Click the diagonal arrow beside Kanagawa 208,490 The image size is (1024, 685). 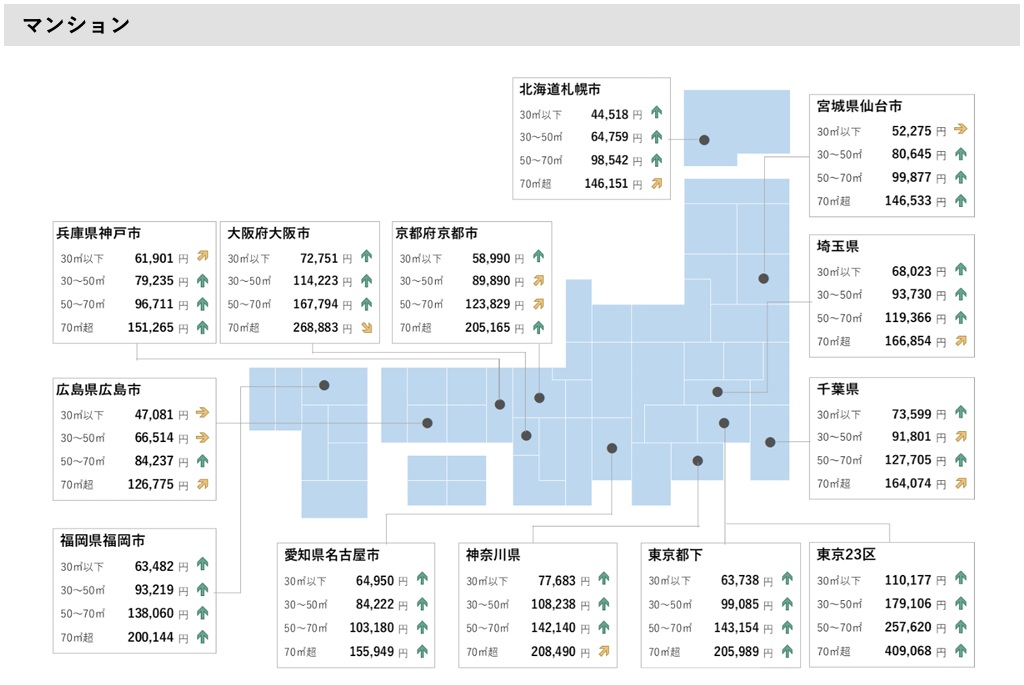tap(603, 651)
